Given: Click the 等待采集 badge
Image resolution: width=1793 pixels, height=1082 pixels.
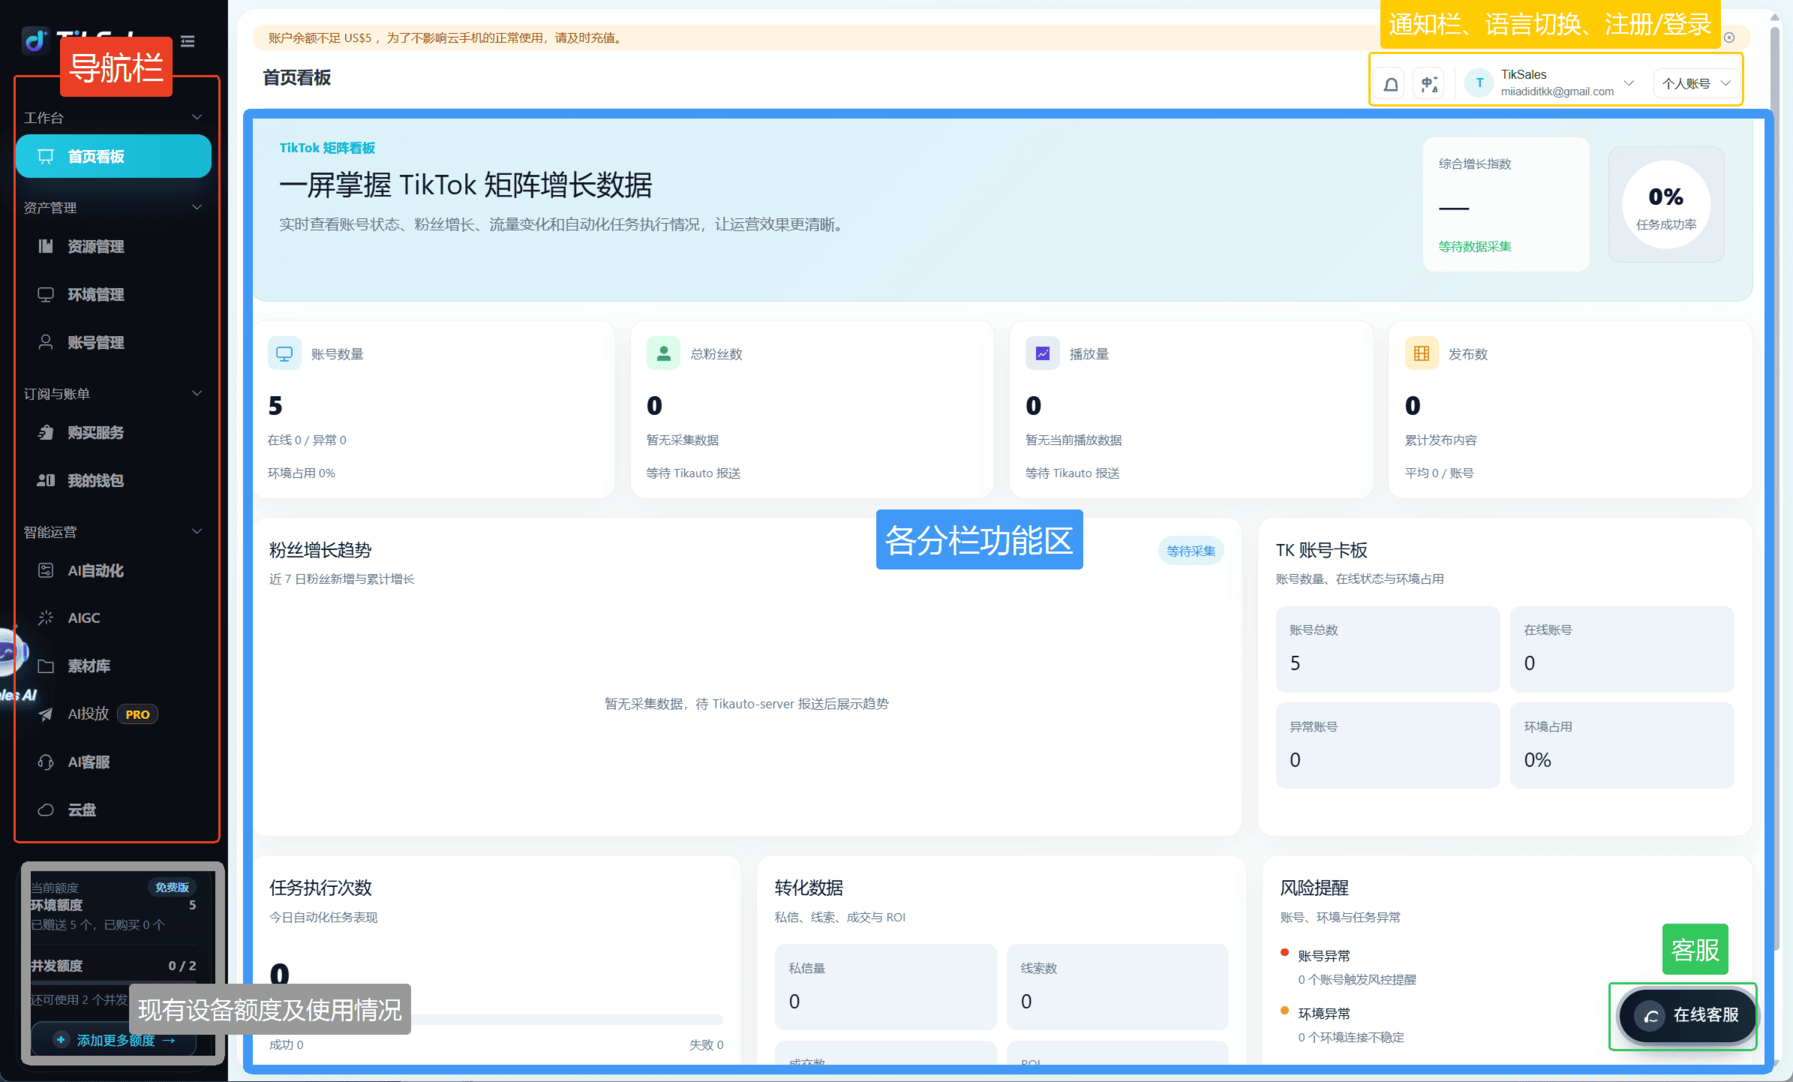Looking at the screenshot, I should click(x=1190, y=551).
